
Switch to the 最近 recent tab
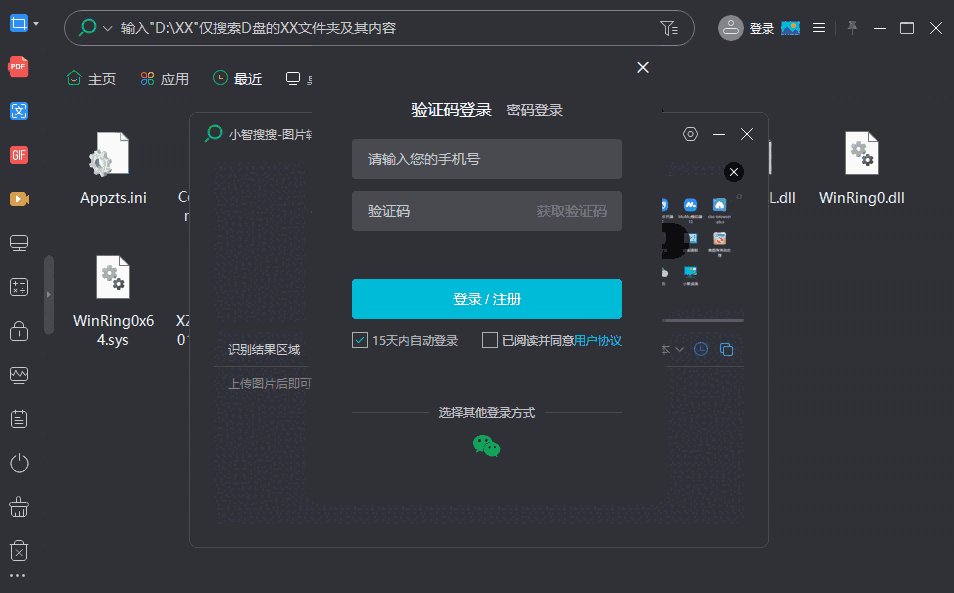click(237, 78)
